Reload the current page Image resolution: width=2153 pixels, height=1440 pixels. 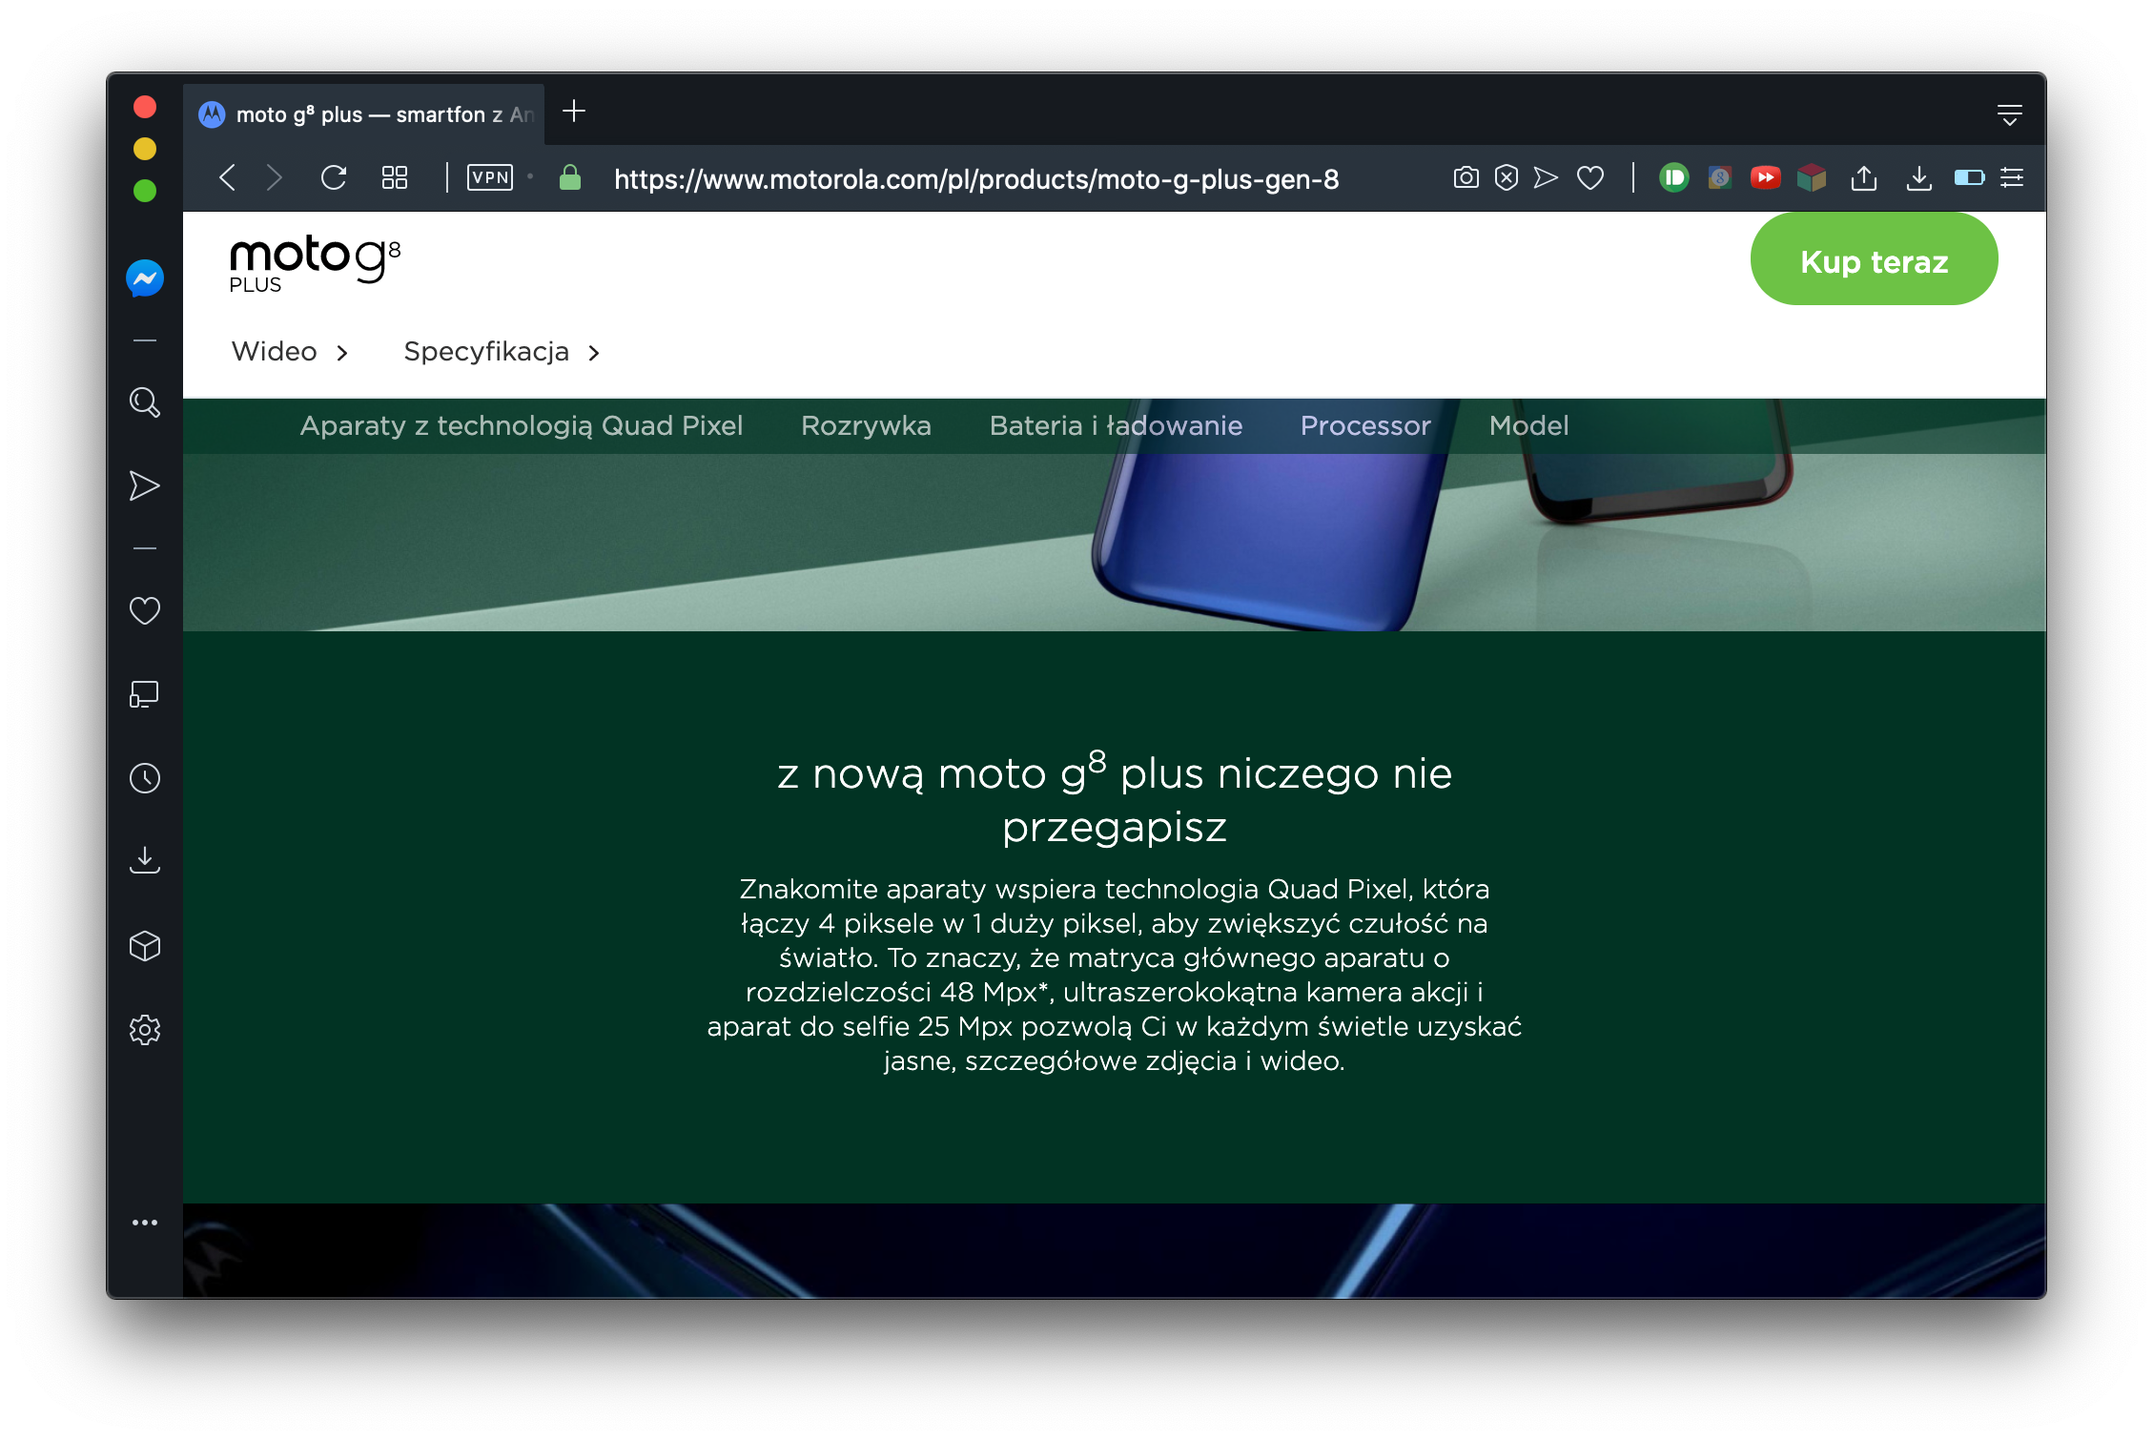(x=333, y=178)
